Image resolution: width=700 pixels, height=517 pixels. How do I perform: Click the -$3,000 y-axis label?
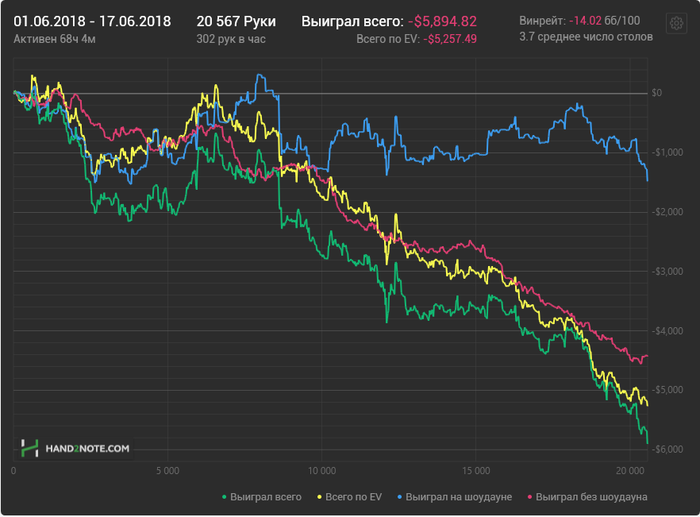(x=667, y=271)
